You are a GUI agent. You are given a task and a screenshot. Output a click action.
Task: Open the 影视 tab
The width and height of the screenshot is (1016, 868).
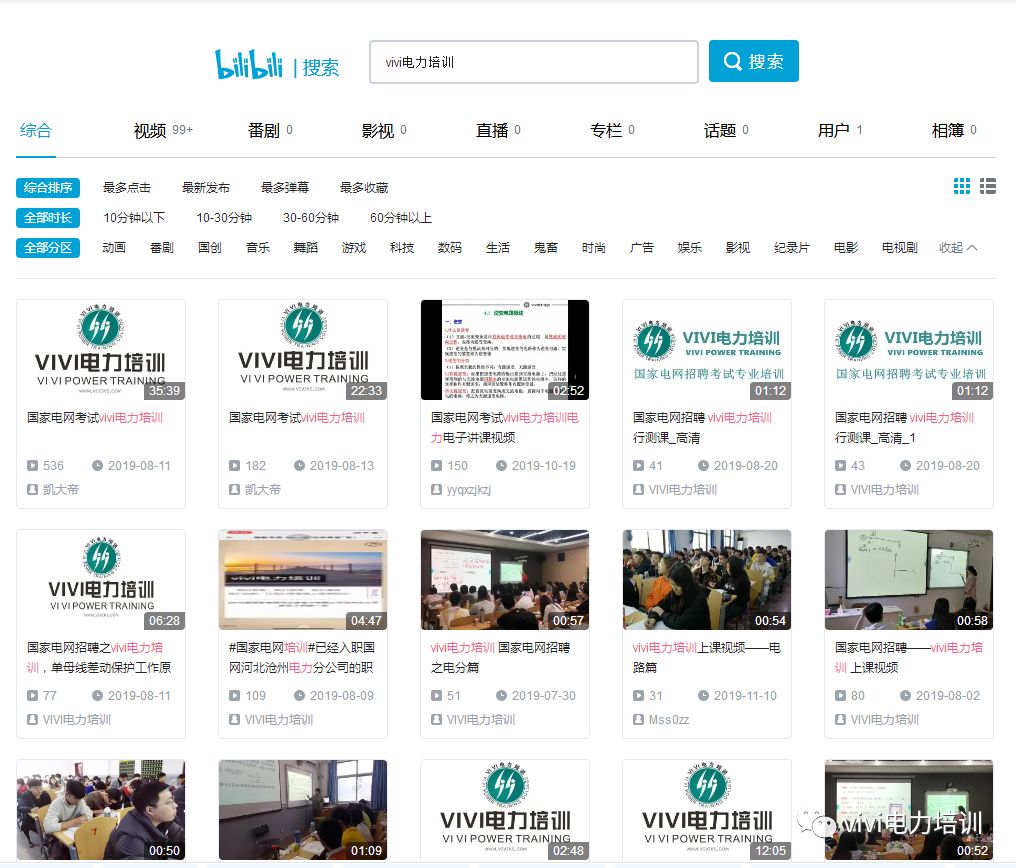point(384,130)
